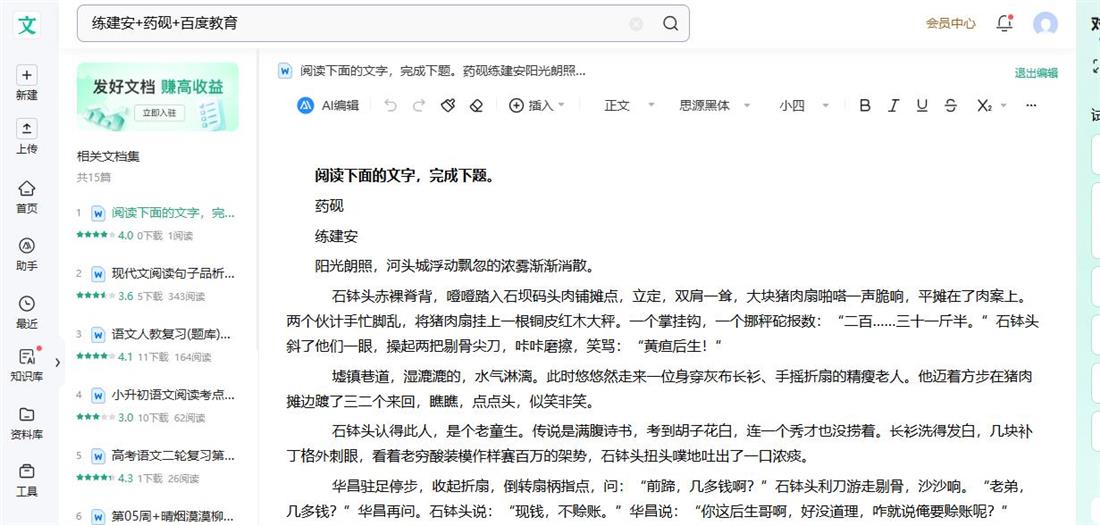Open the notifications bell
1100x525 pixels.
coord(1004,23)
